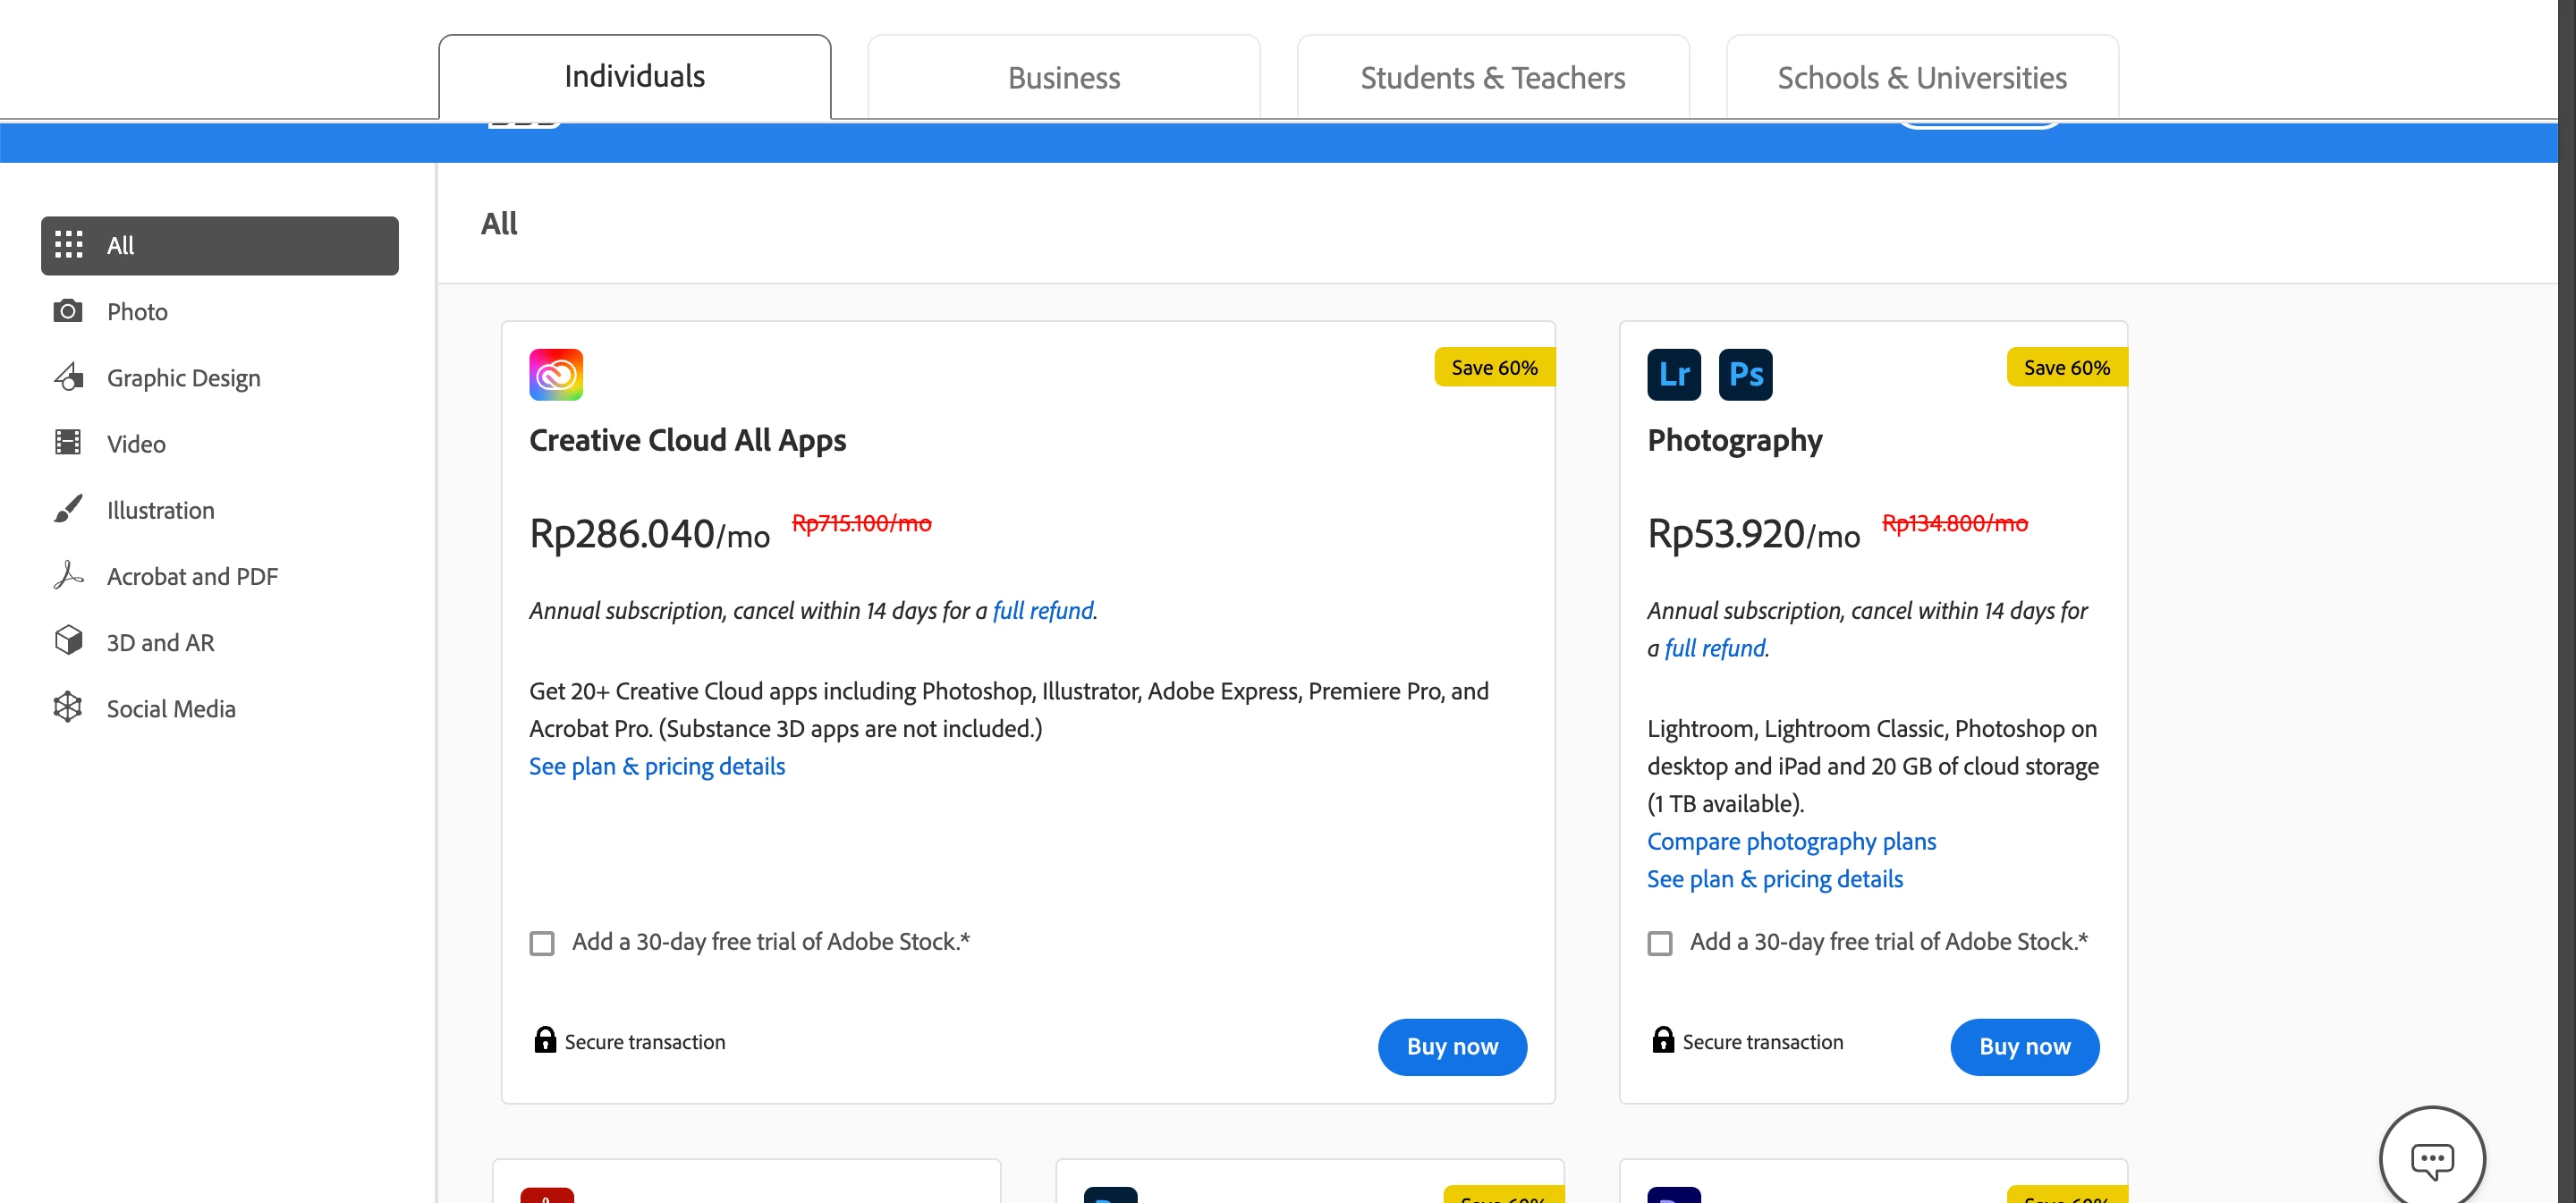This screenshot has width=2576, height=1203.
Task: Buy the Creative Cloud All Apps plan
Action: (x=1451, y=1046)
